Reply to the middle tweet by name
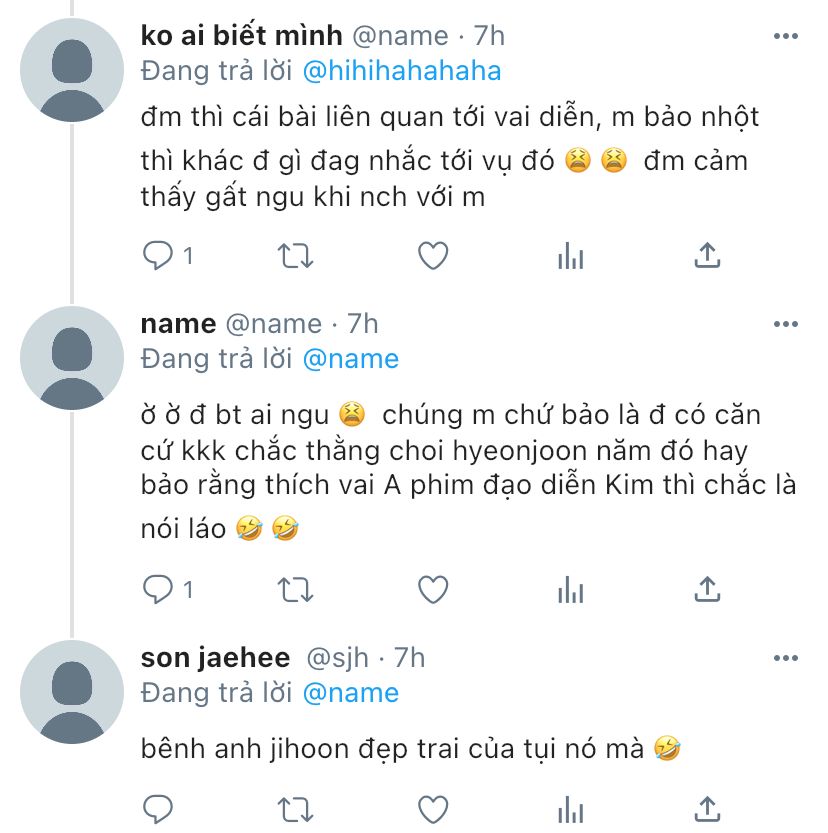Viewport: 828px width, 833px height. pos(158,589)
